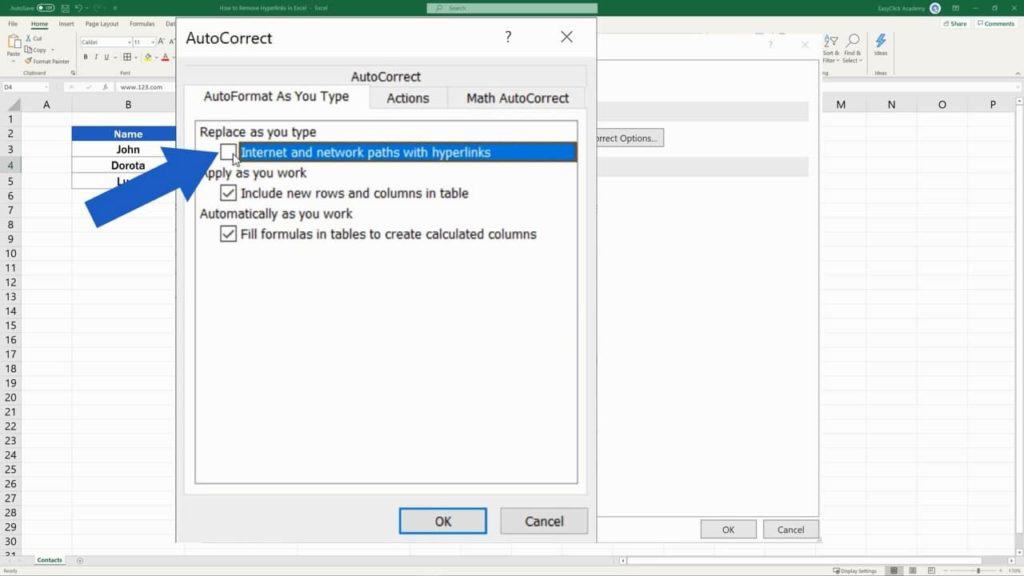
Task: Apply Italic formatting
Action: [x=95, y=55]
